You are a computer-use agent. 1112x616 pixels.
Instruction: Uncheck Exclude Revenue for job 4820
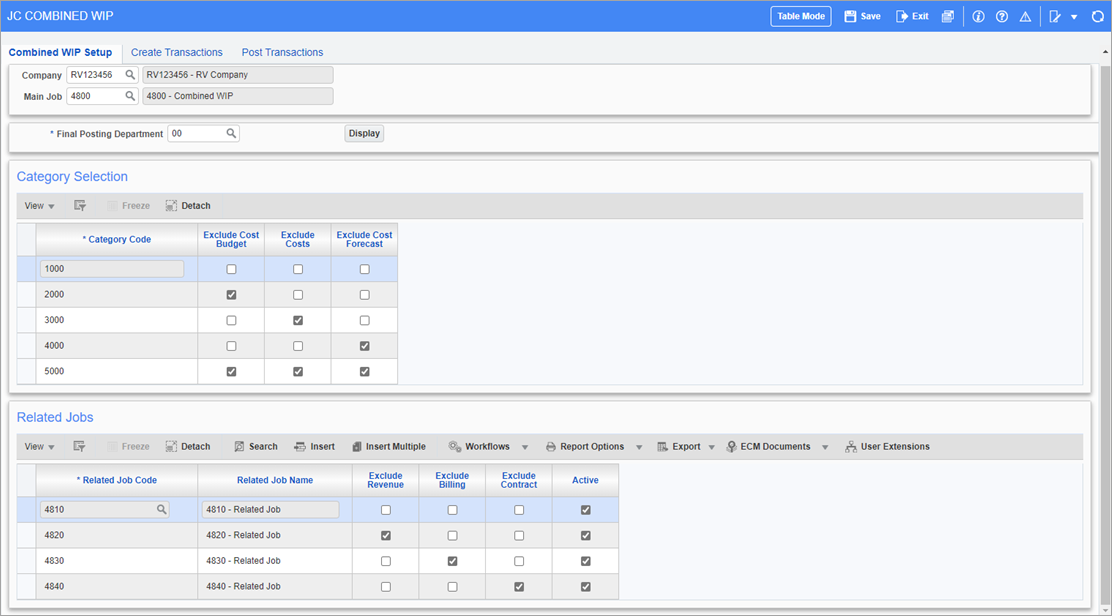(386, 535)
